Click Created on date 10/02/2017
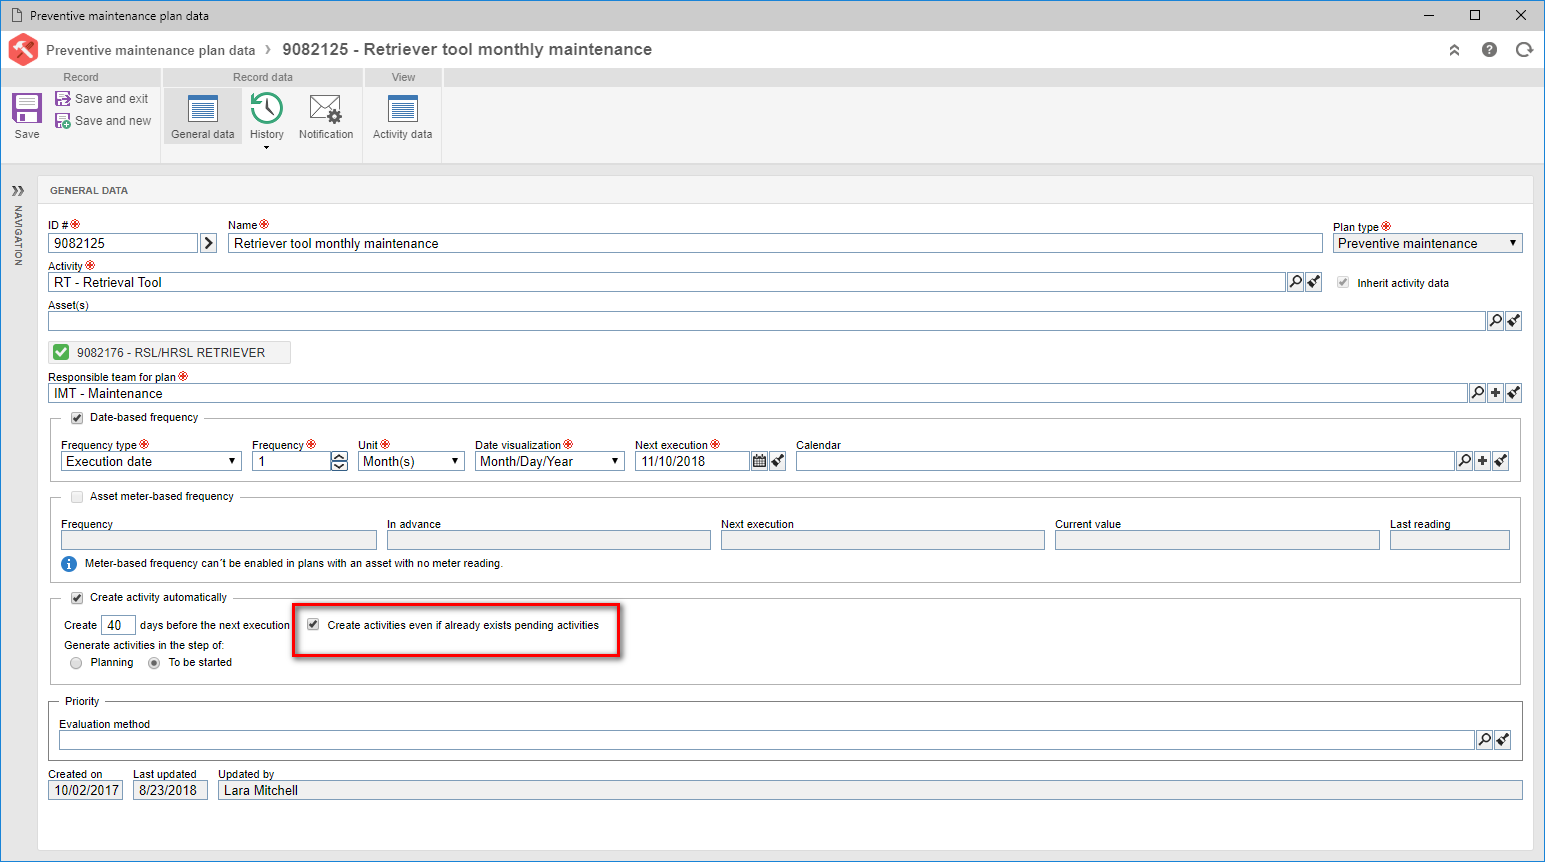Image resolution: width=1545 pixels, height=862 pixels. [86, 790]
